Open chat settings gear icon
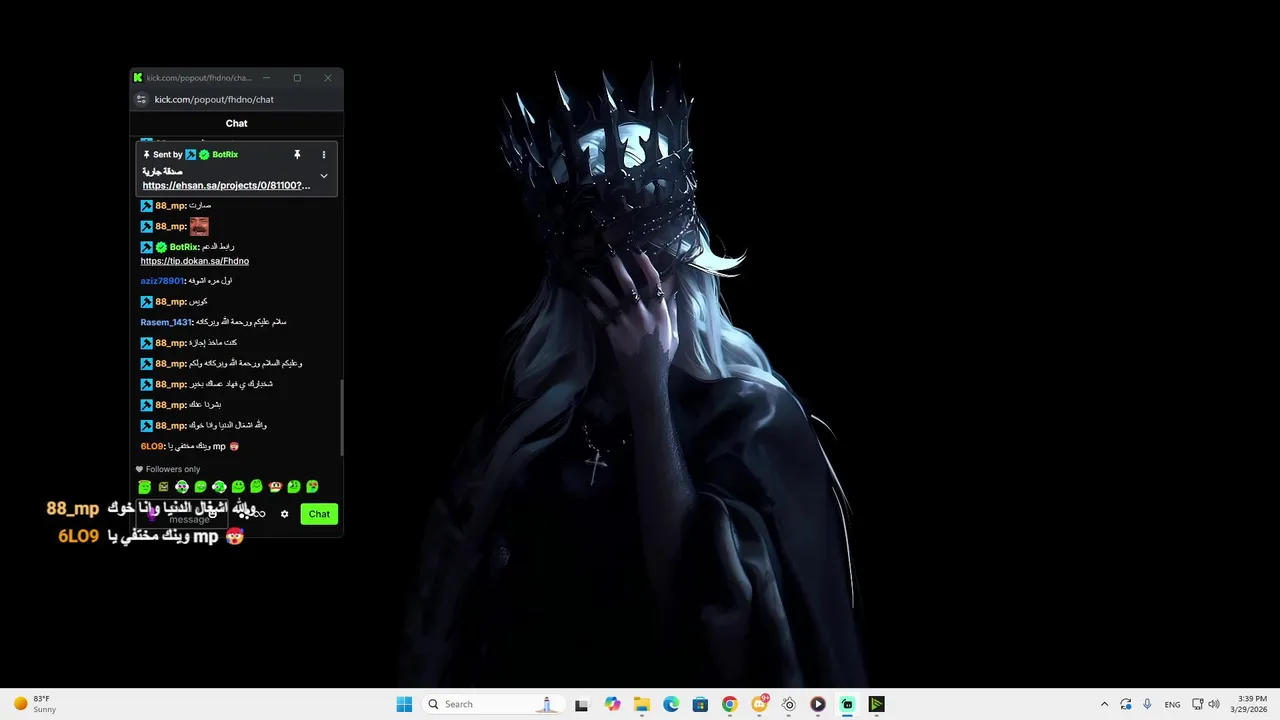The height and width of the screenshot is (720, 1280). click(x=284, y=514)
